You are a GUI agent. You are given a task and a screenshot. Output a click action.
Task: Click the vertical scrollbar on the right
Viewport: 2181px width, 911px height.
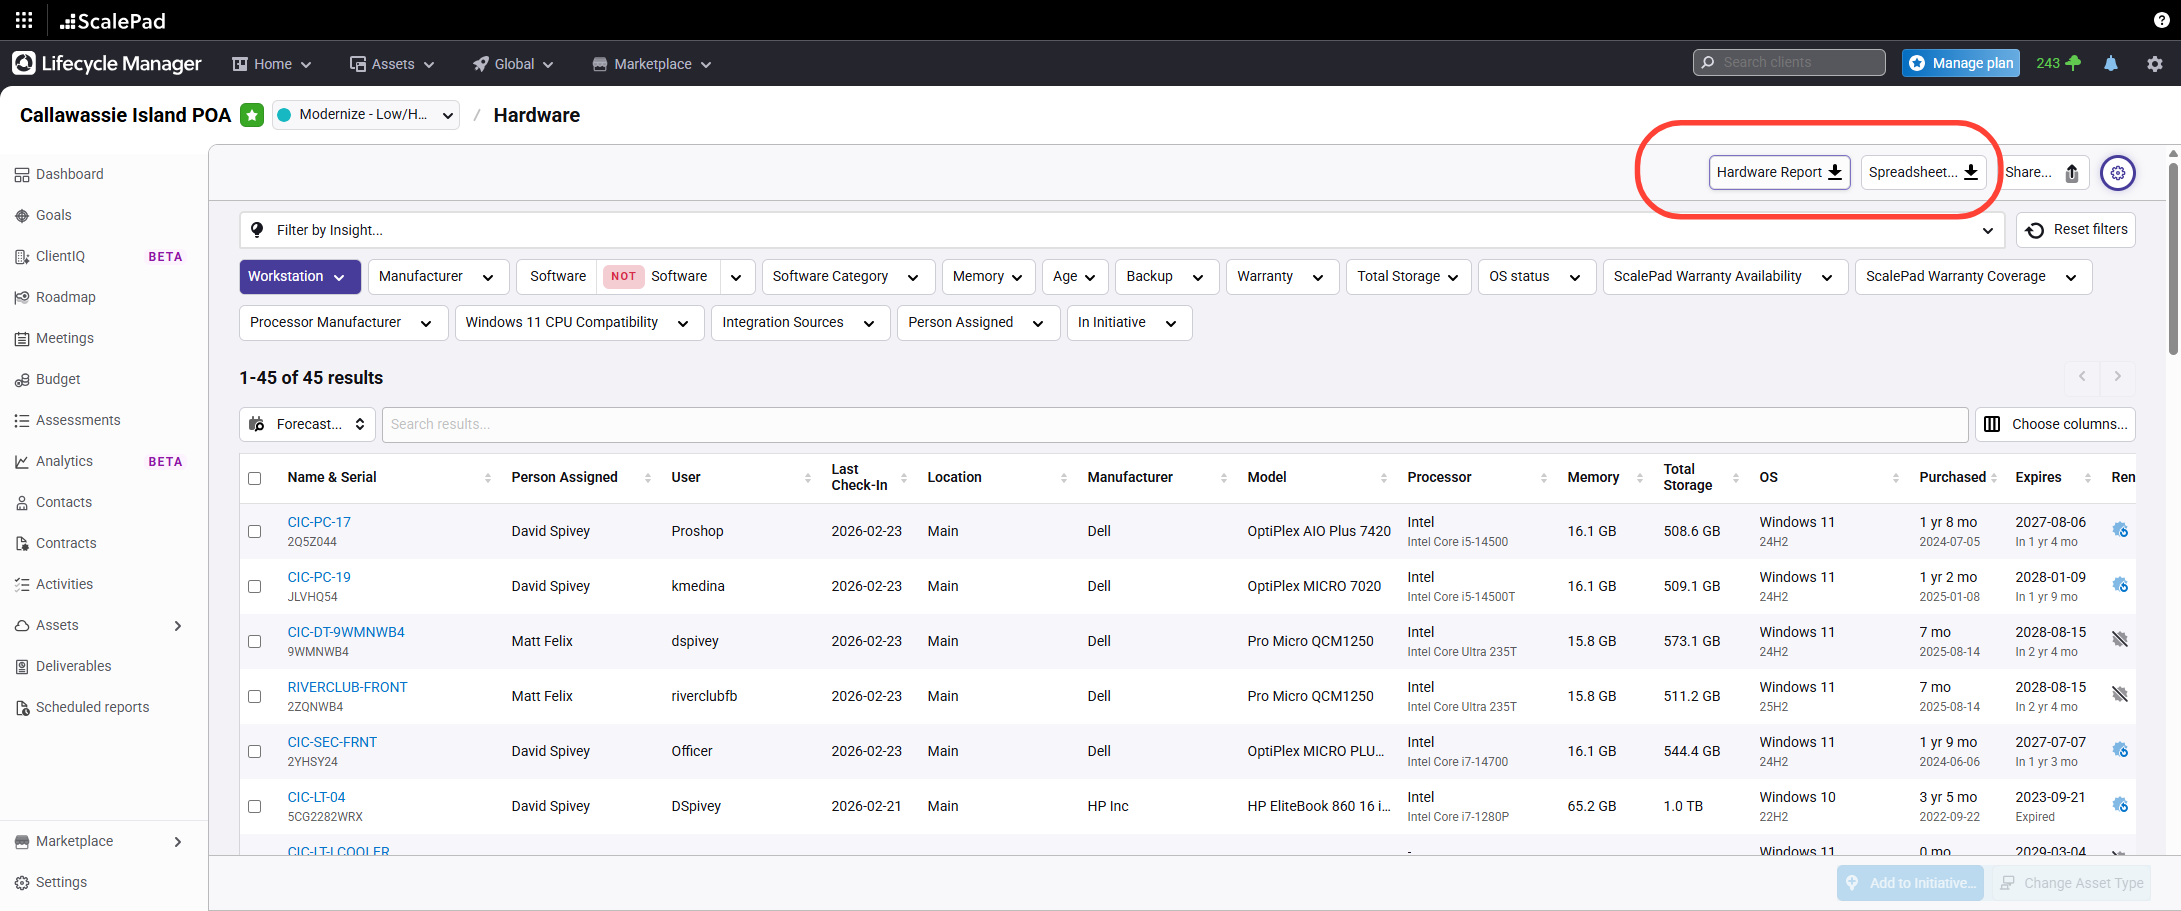(2173, 260)
